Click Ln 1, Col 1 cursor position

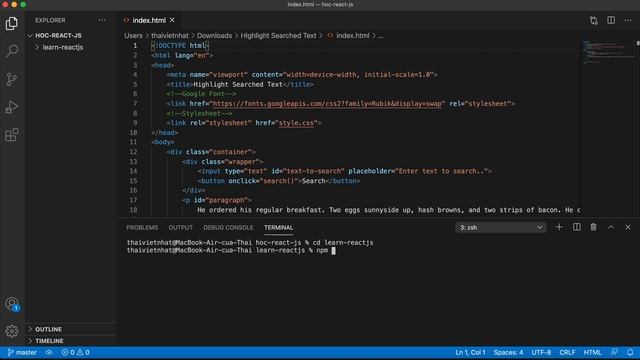pos(470,353)
